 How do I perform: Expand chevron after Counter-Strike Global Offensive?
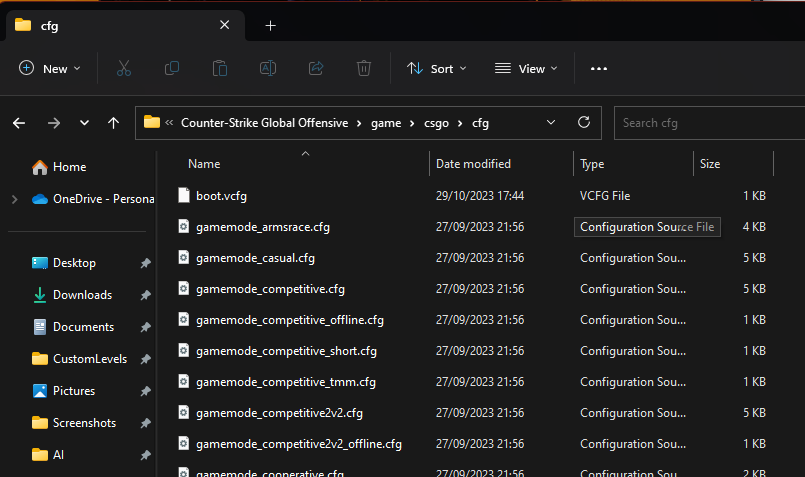359,123
